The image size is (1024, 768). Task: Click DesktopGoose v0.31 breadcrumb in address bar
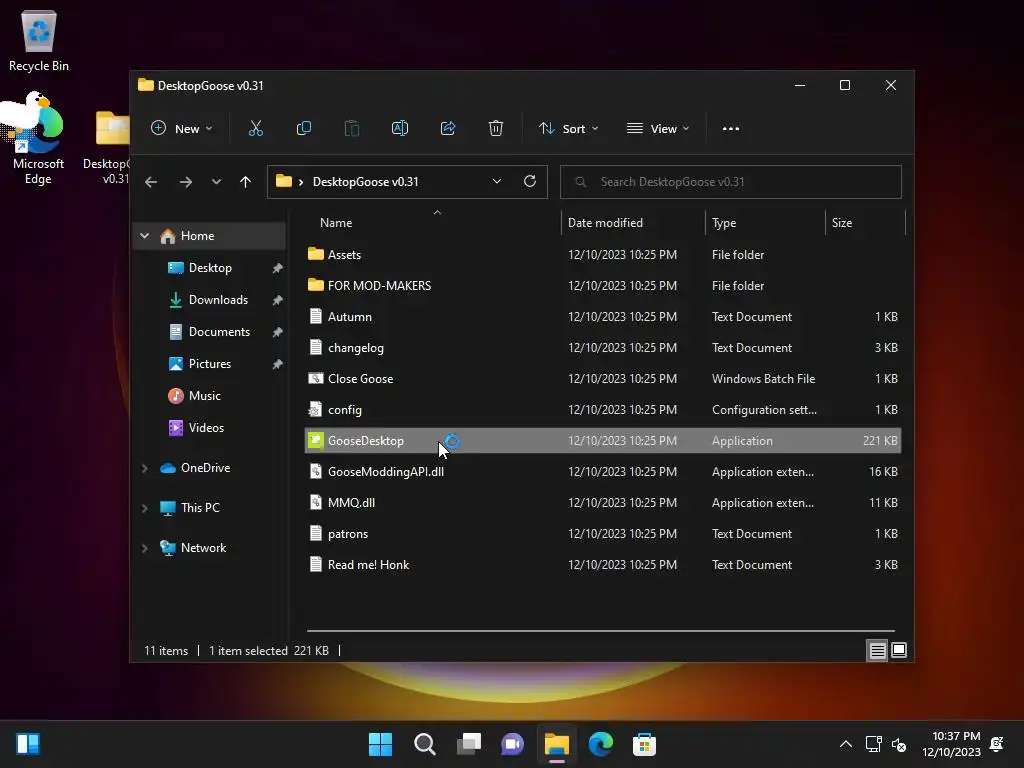coord(365,182)
